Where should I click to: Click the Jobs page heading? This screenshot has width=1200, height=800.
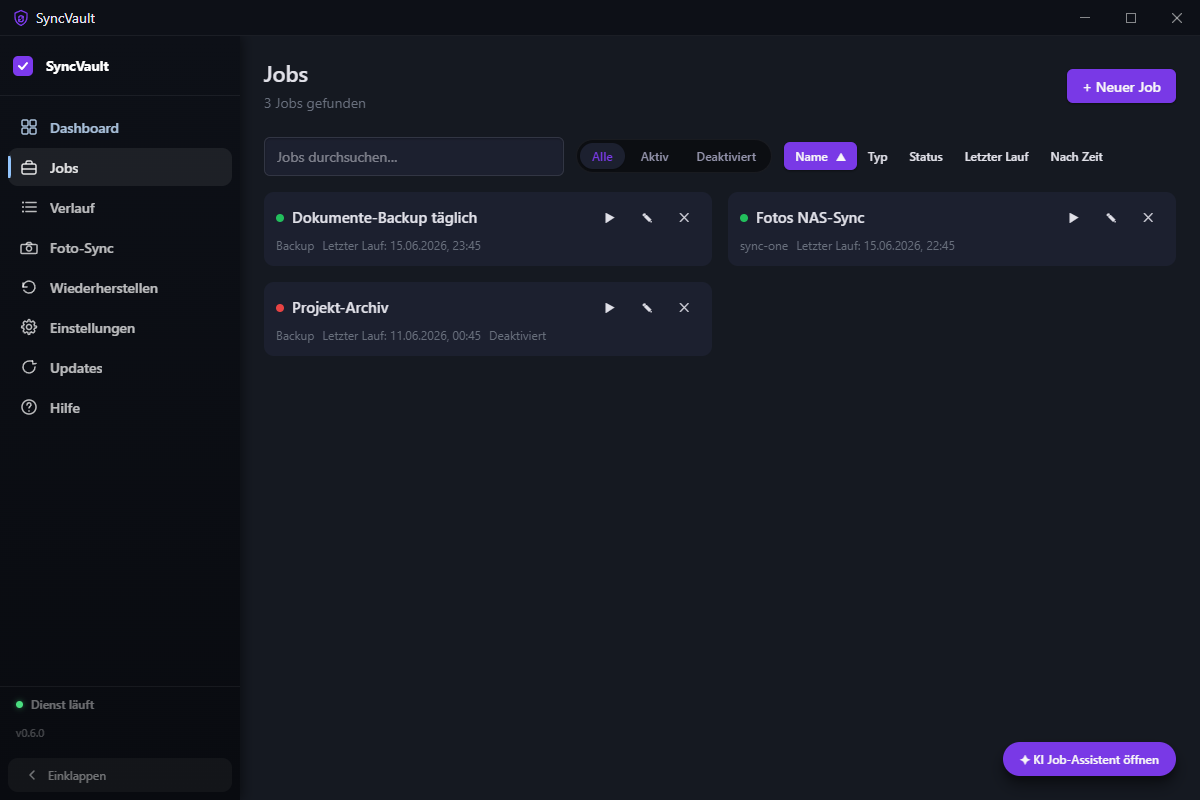coord(286,74)
